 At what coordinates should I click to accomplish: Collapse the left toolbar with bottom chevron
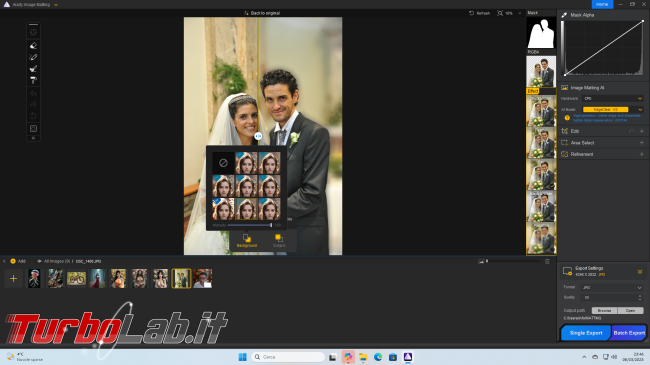[x=34, y=138]
